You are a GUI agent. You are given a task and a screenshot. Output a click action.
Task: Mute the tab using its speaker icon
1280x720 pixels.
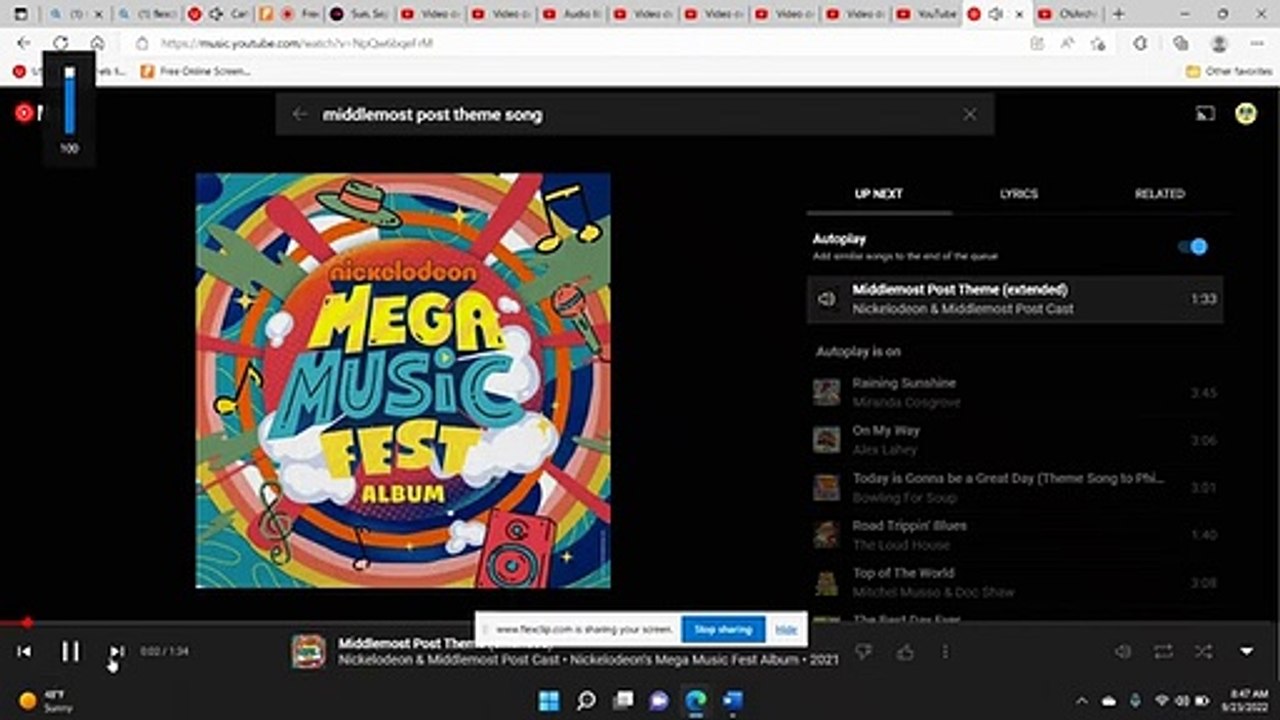(x=994, y=14)
